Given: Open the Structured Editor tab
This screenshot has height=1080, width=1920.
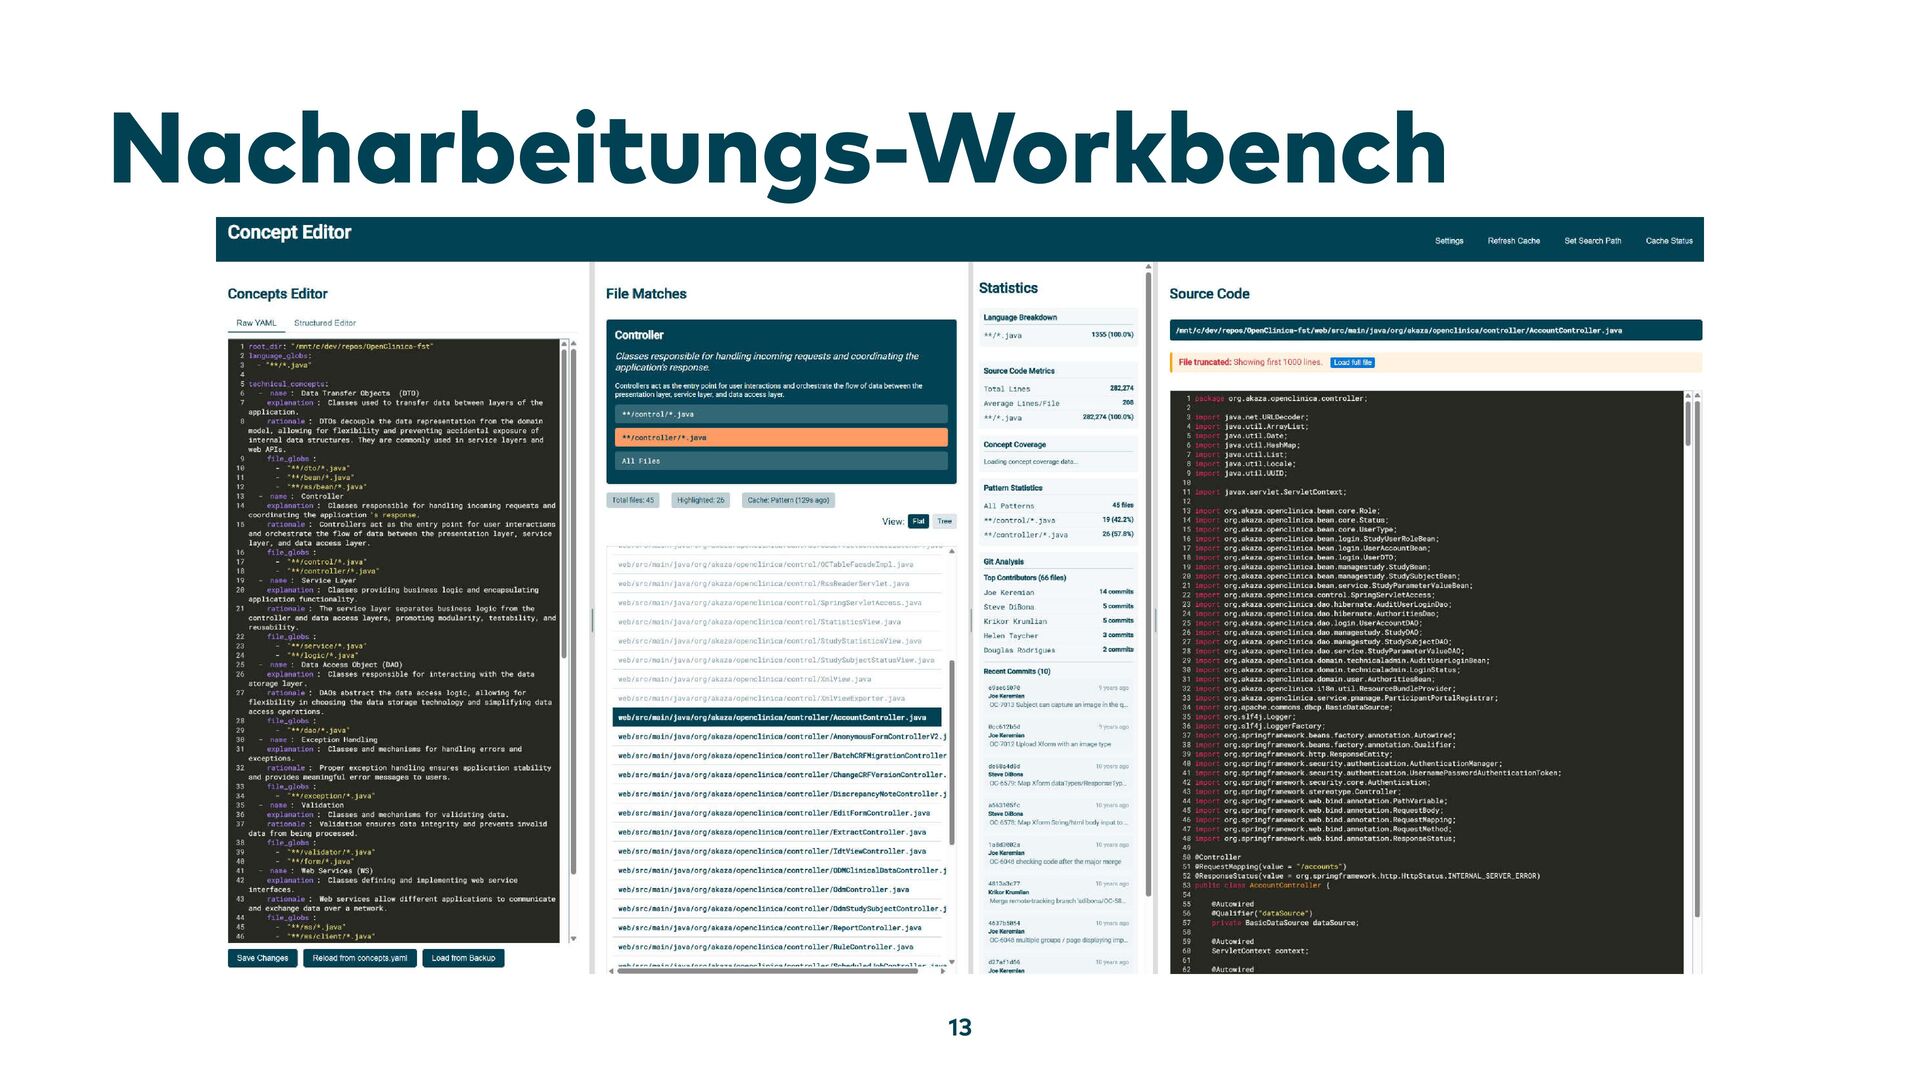Looking at the screenshot, I should pyautogui.click(x=324, y=323).
